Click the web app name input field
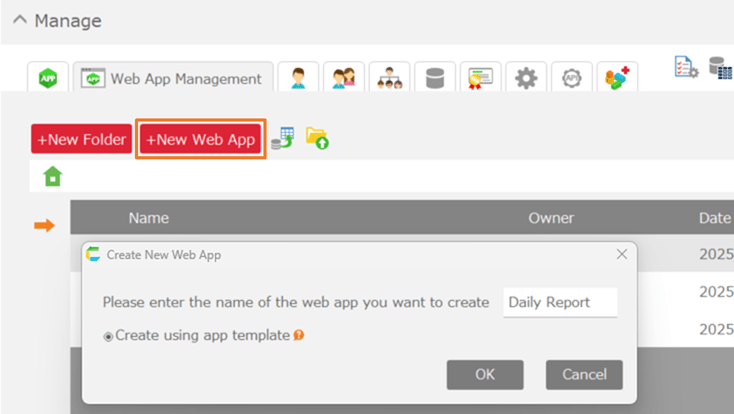The height and width of the screenshot is (414, 734). coord(559,302)
